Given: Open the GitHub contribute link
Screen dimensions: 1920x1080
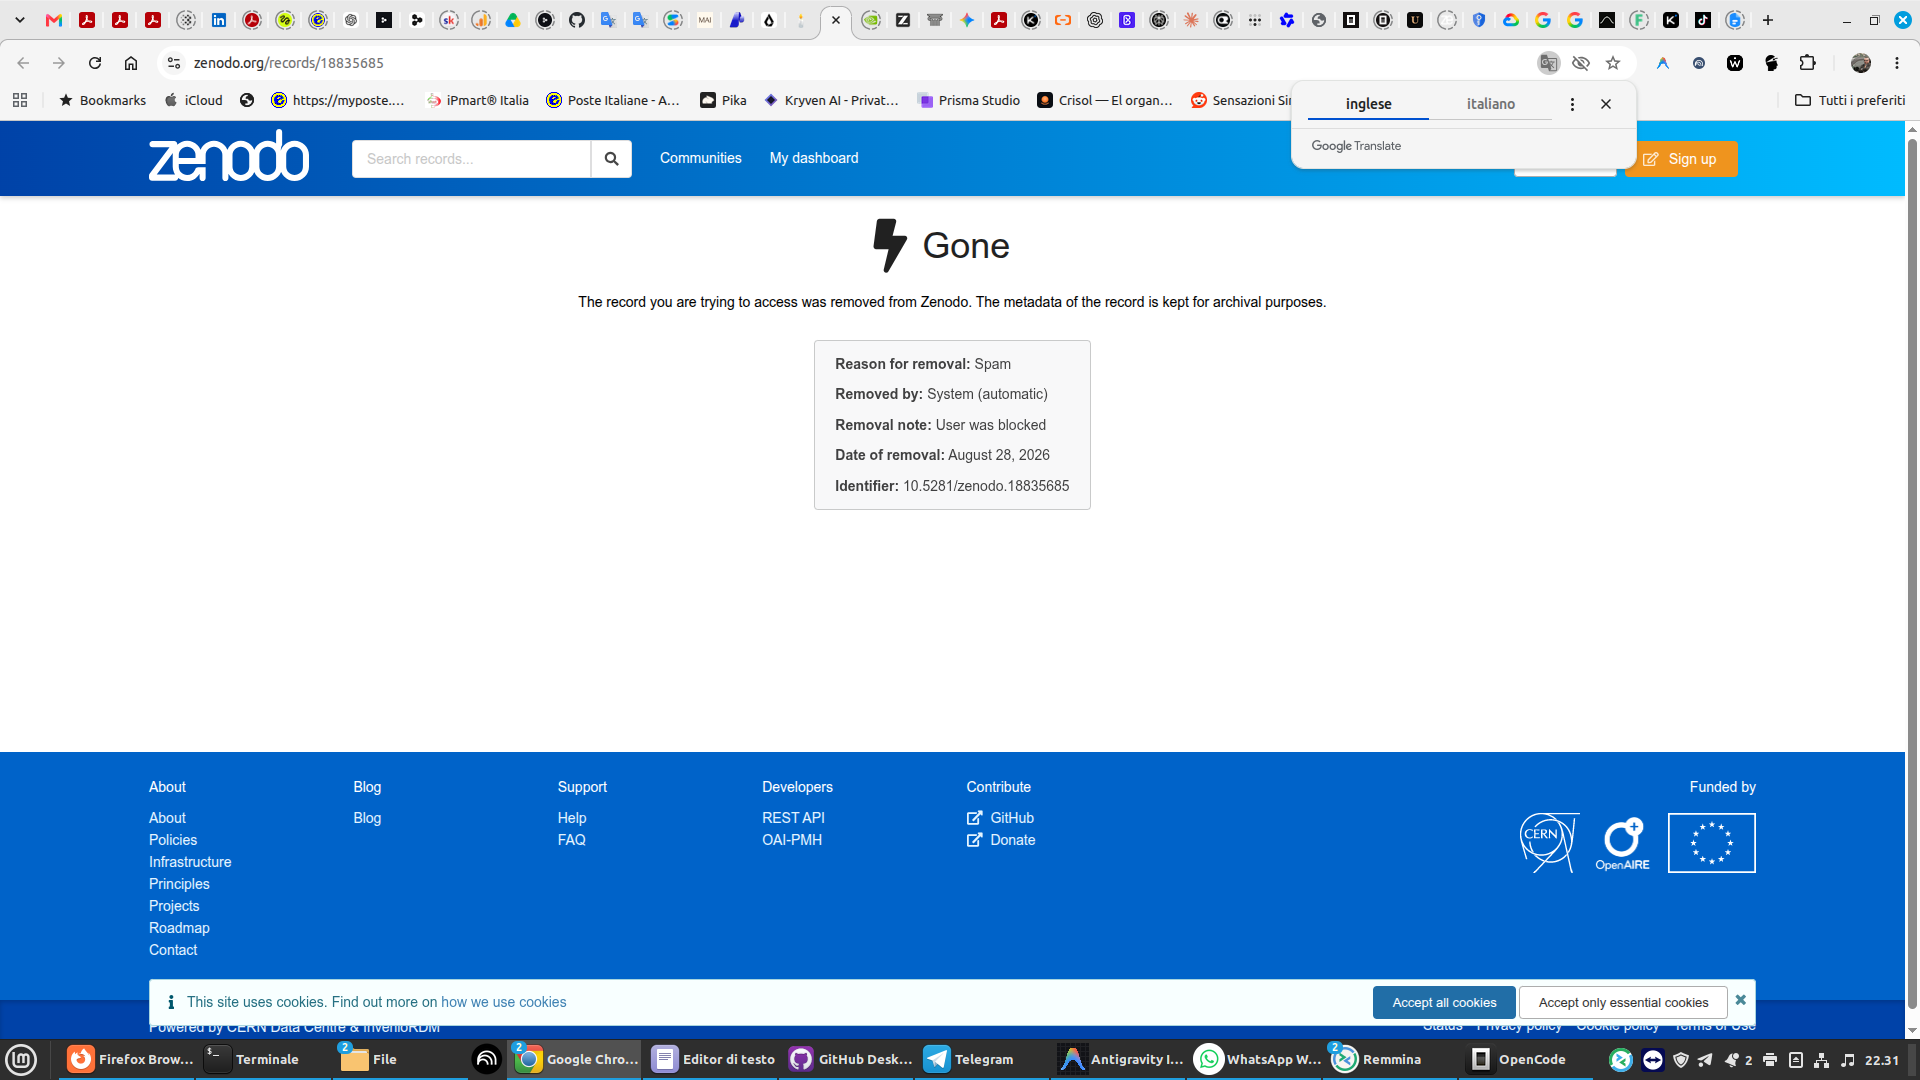Looking at the screenshot, I should 1000,818.
